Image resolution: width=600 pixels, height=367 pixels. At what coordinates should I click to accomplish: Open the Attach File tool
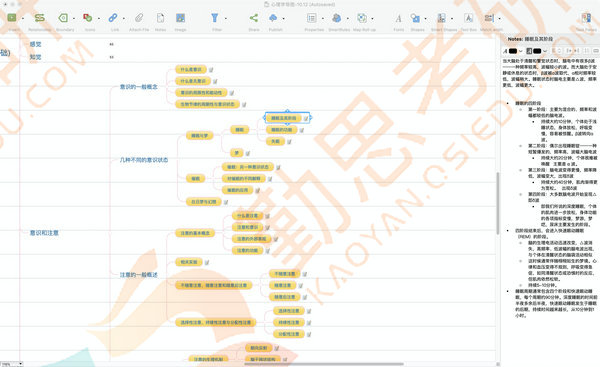tap(139, 18)
